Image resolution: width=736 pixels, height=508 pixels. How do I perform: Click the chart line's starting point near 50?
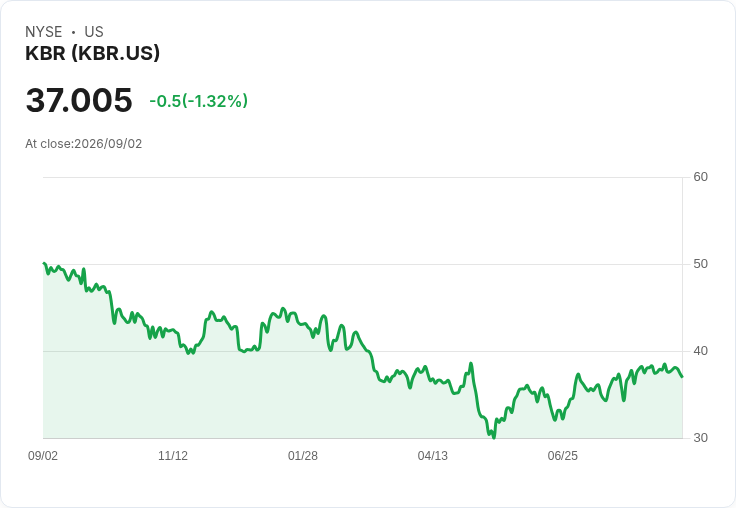[x=44, y=263]
